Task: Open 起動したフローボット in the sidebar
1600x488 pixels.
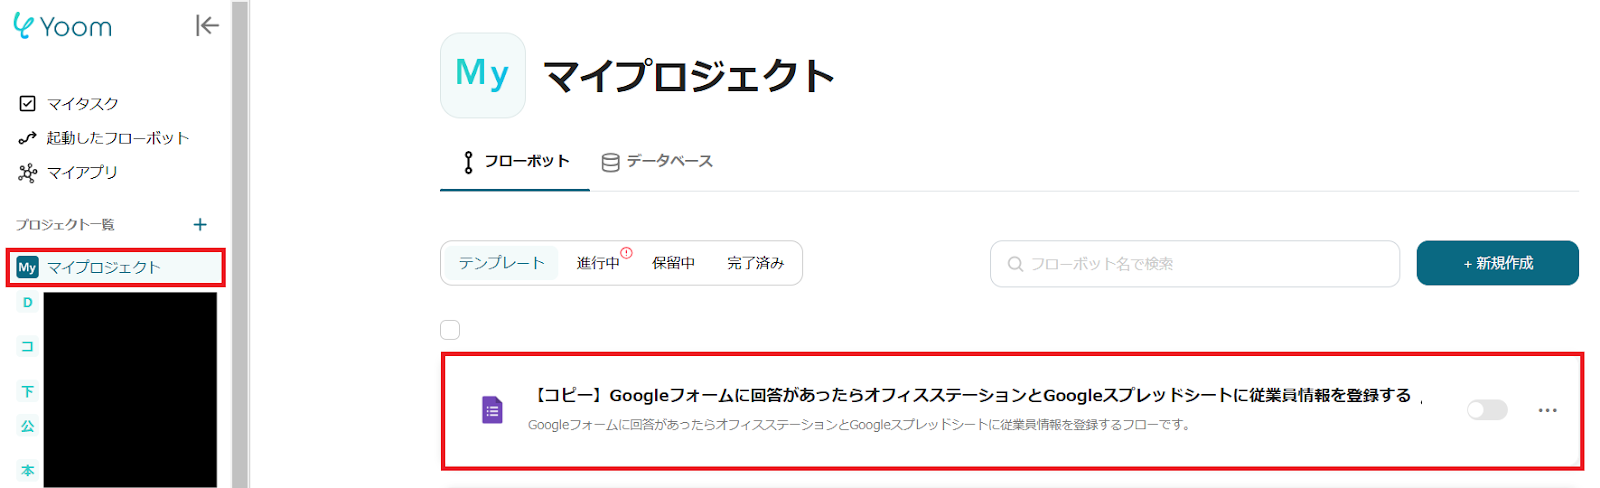Action: pos(117,138)
